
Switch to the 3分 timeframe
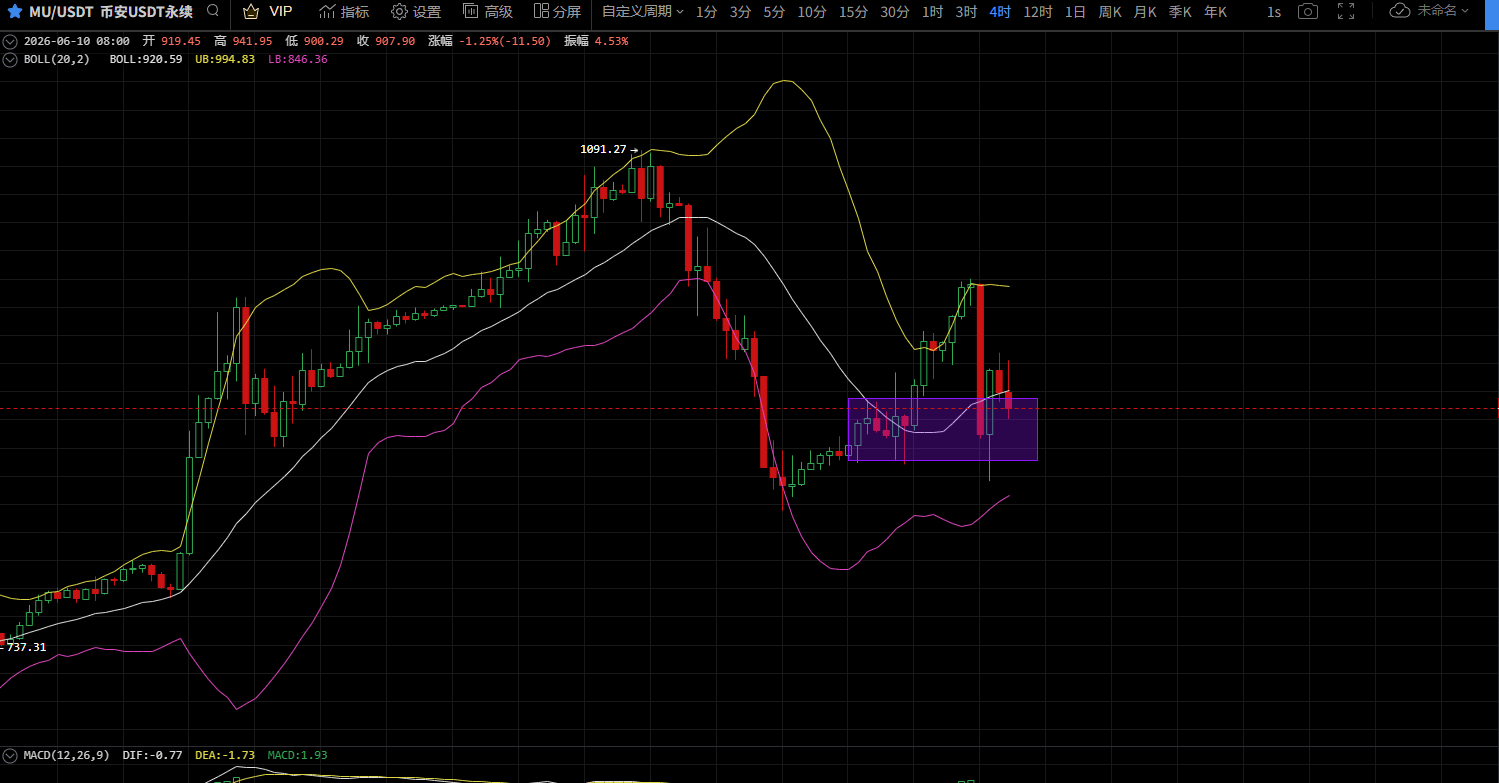tap(740, 11)
